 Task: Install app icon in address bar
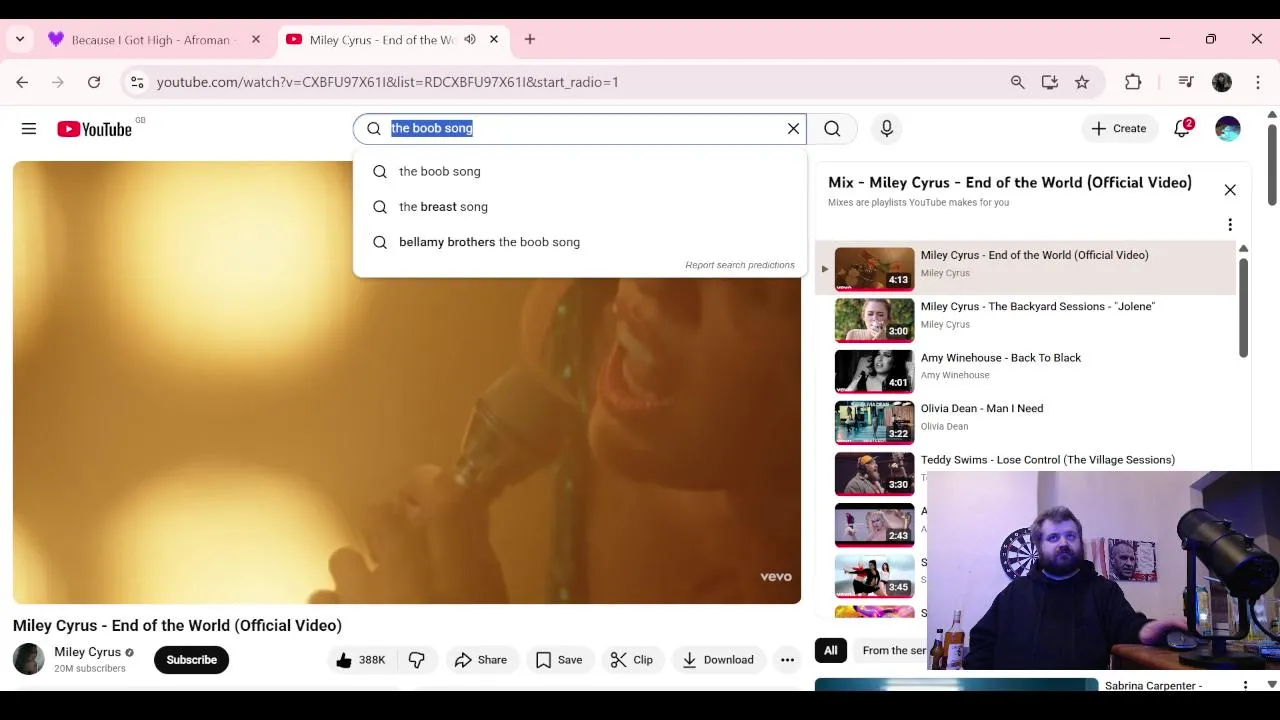(1050, 82)
